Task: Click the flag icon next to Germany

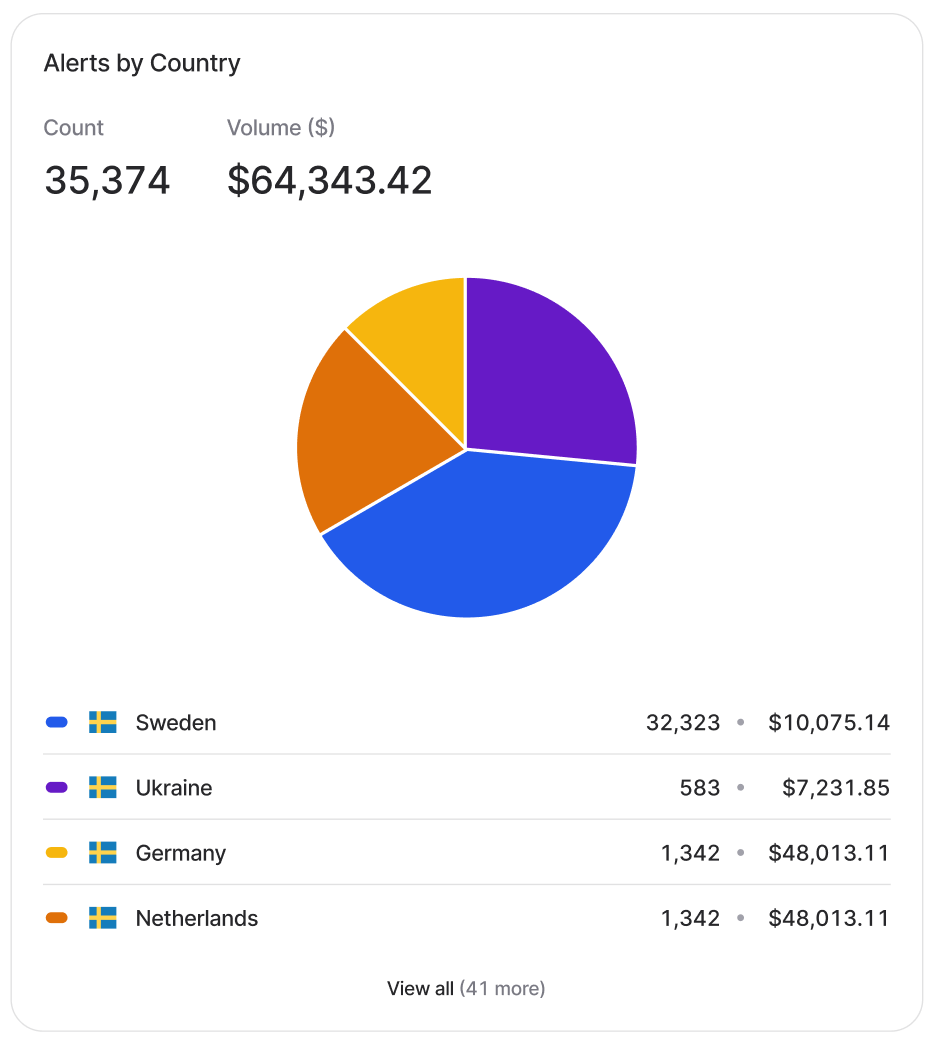Action: click(103, 853)
